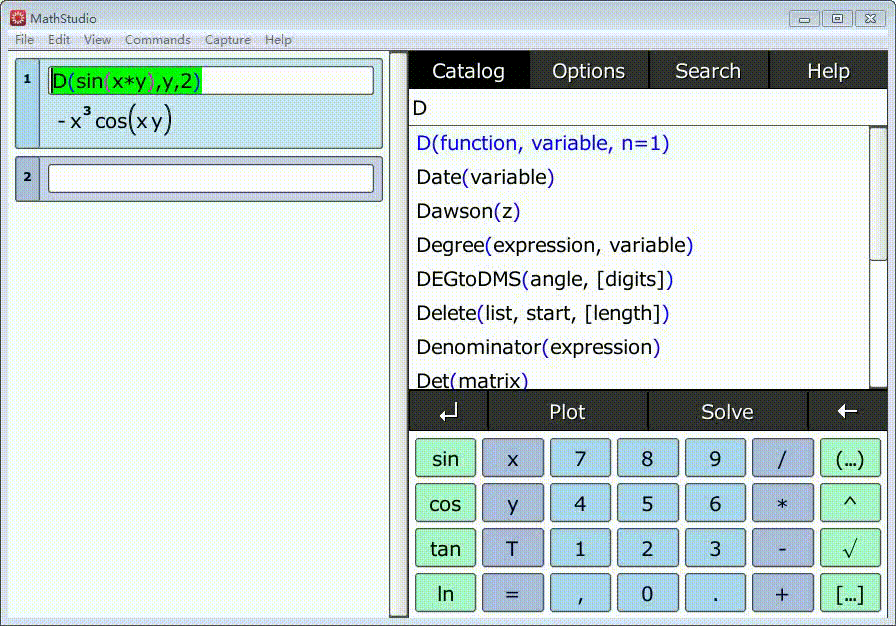The width and height of the screenshot is (896, 626).
Task: Maximize the MathStudio window
Action: click(837, 18)
